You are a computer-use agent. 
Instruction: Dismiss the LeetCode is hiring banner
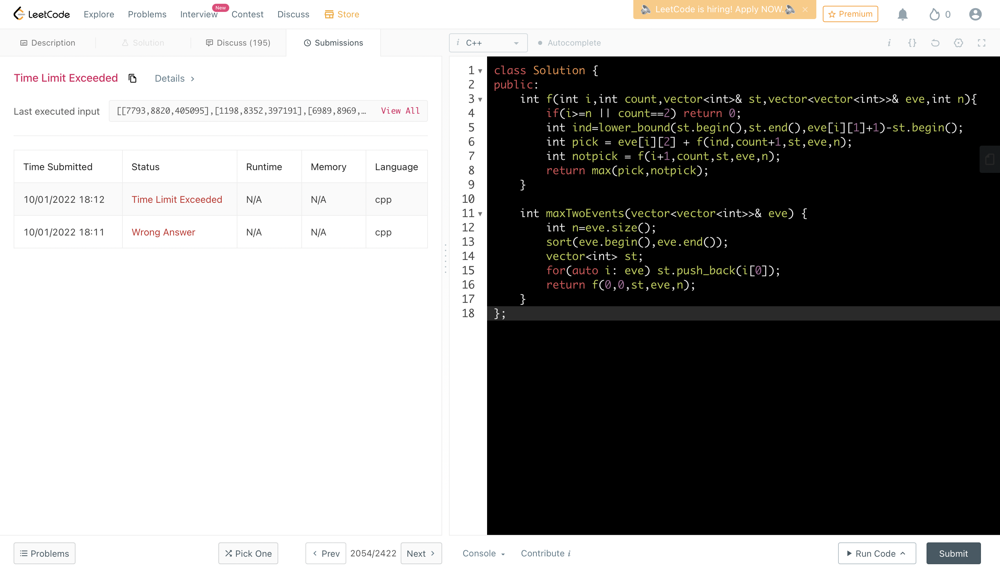tap(805, 10)
